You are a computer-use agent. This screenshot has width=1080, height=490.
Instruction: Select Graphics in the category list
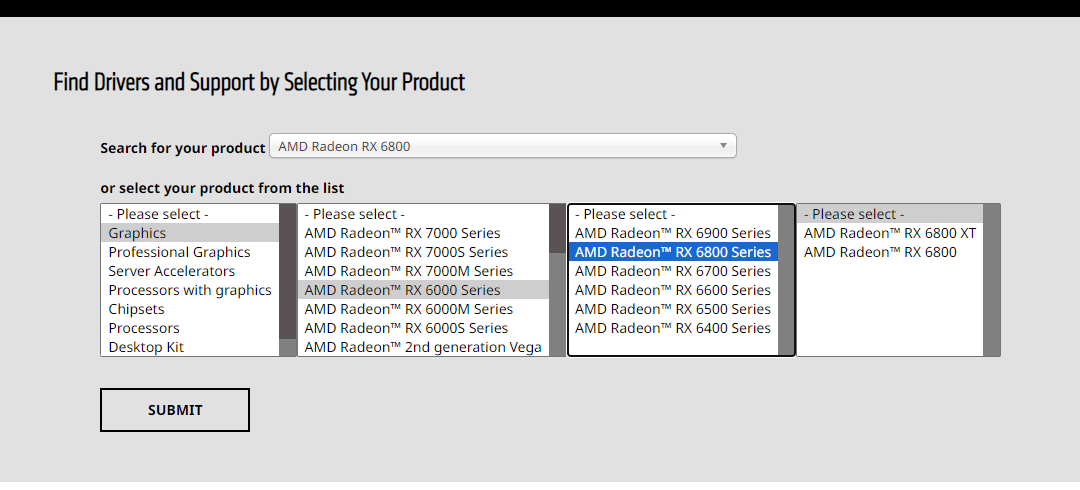138,233
